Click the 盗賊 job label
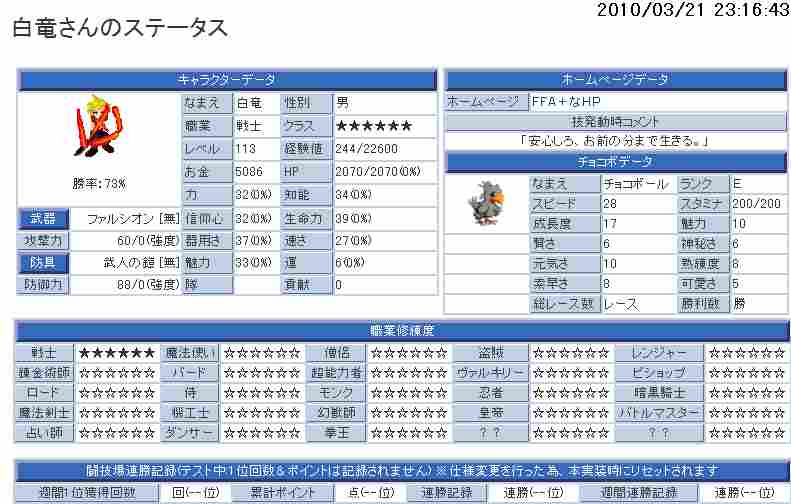Viewport: 791px width, 504px height. tap(491, 353)
